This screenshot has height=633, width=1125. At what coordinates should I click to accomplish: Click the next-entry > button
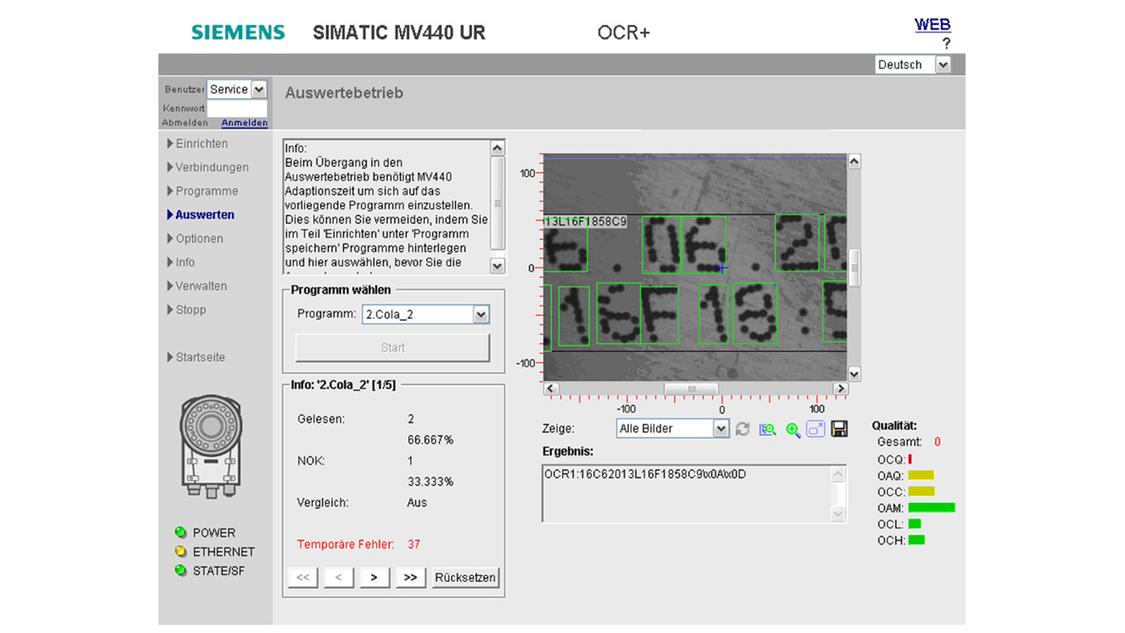click(x=375, y=577)
